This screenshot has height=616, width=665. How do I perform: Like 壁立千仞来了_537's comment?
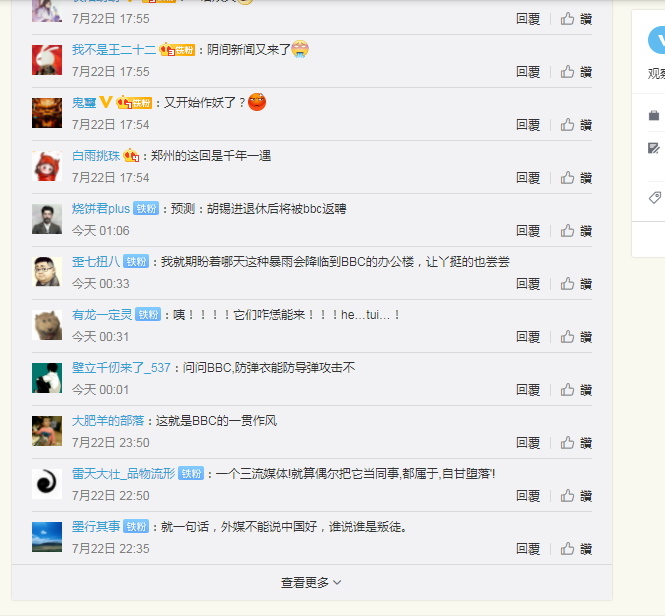point(576,390)
